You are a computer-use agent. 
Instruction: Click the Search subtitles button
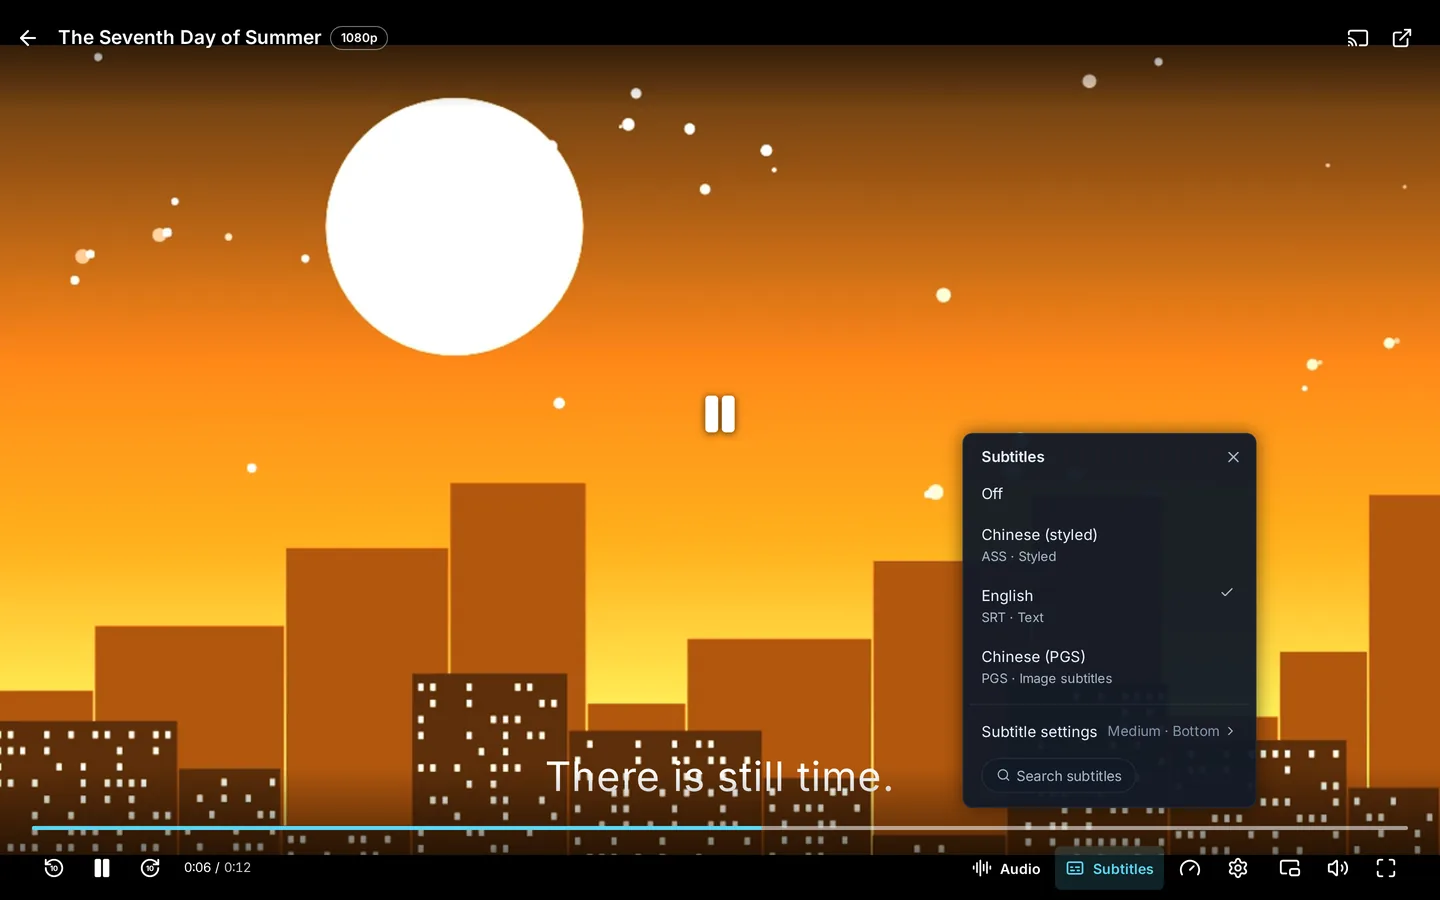1059,776
